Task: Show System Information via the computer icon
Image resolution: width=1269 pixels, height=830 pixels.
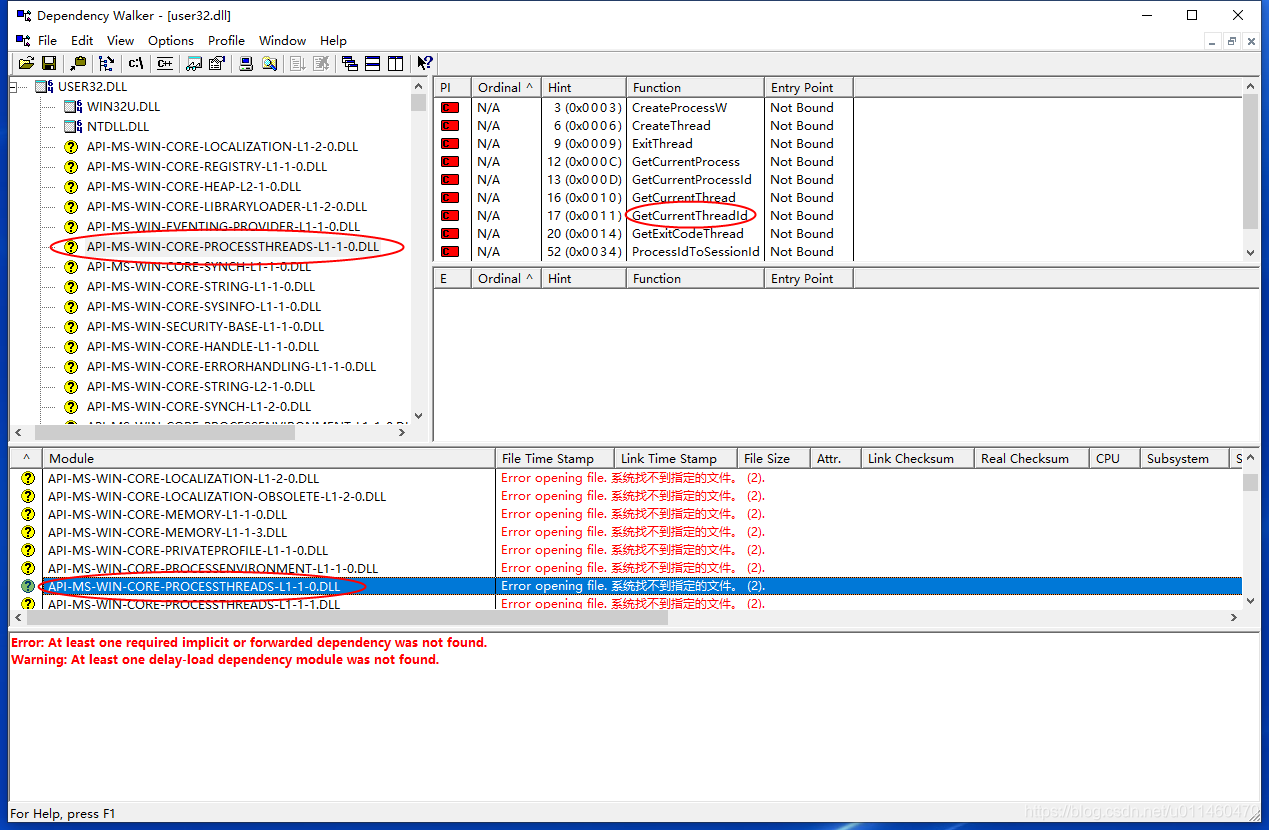Action: tap(246, 63)
